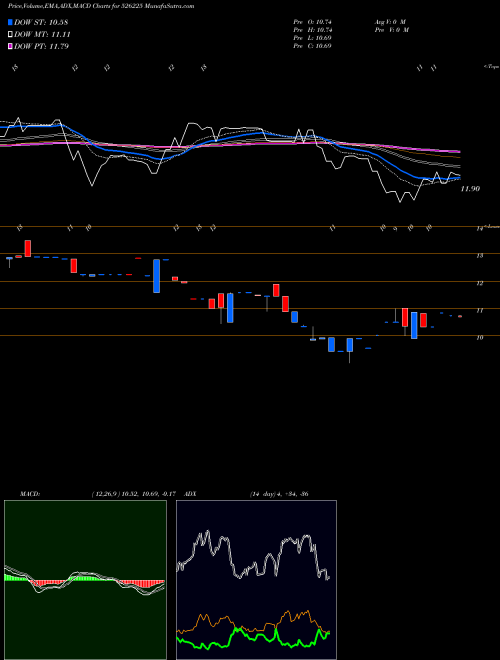Click the ADX '(14 day)' values text
This screenshot has height=660, width=500.
tap(279, 494)
